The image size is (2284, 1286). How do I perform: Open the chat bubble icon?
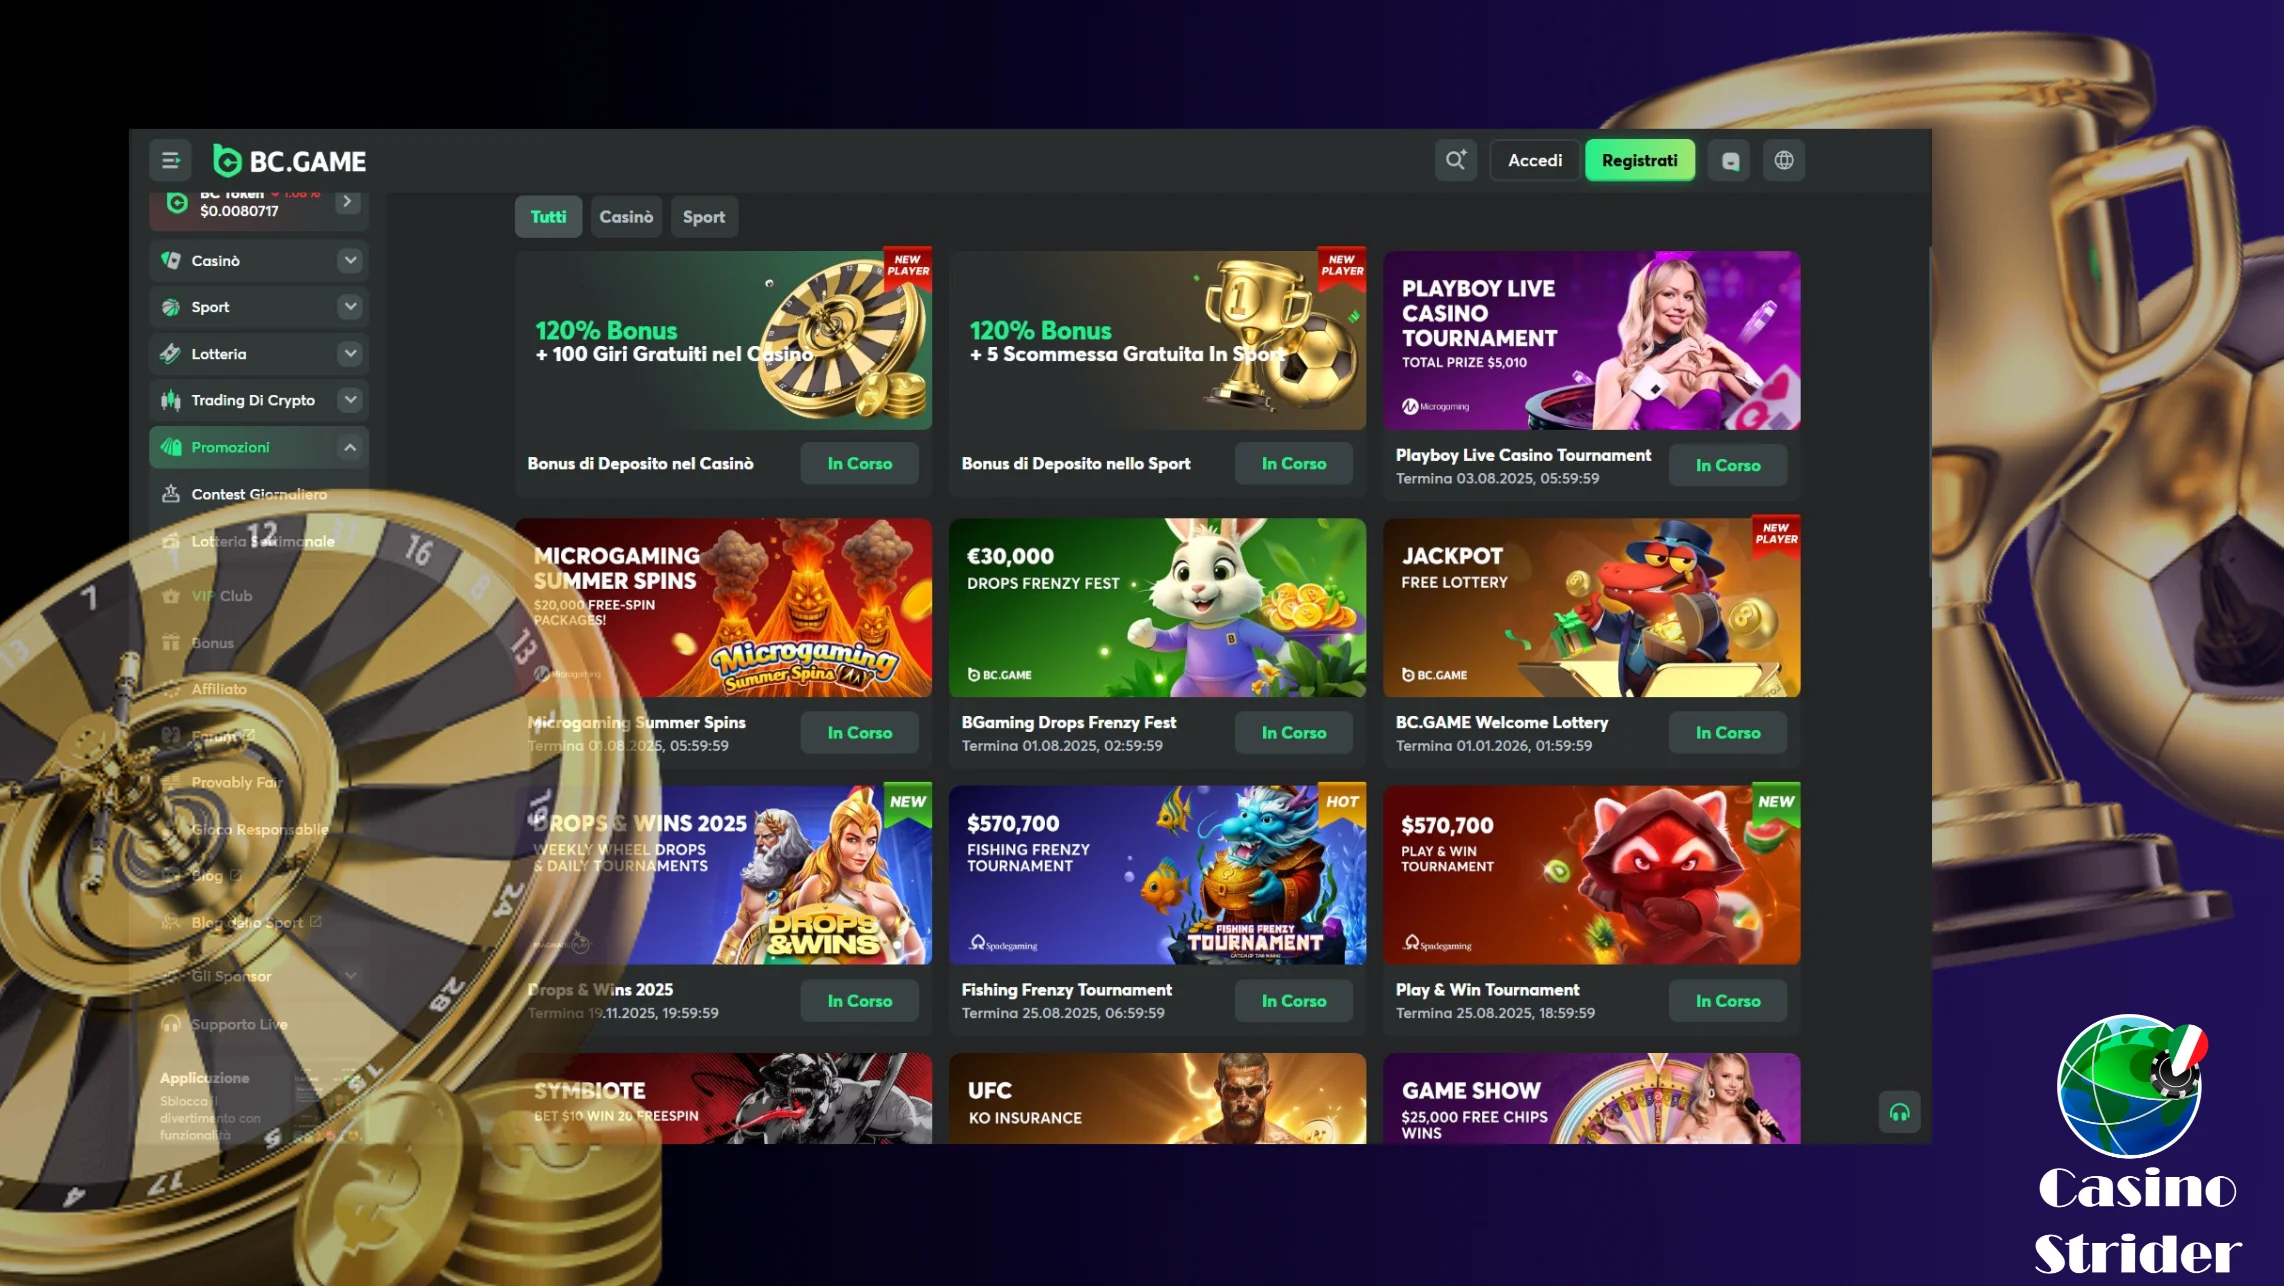(1730, 160)
